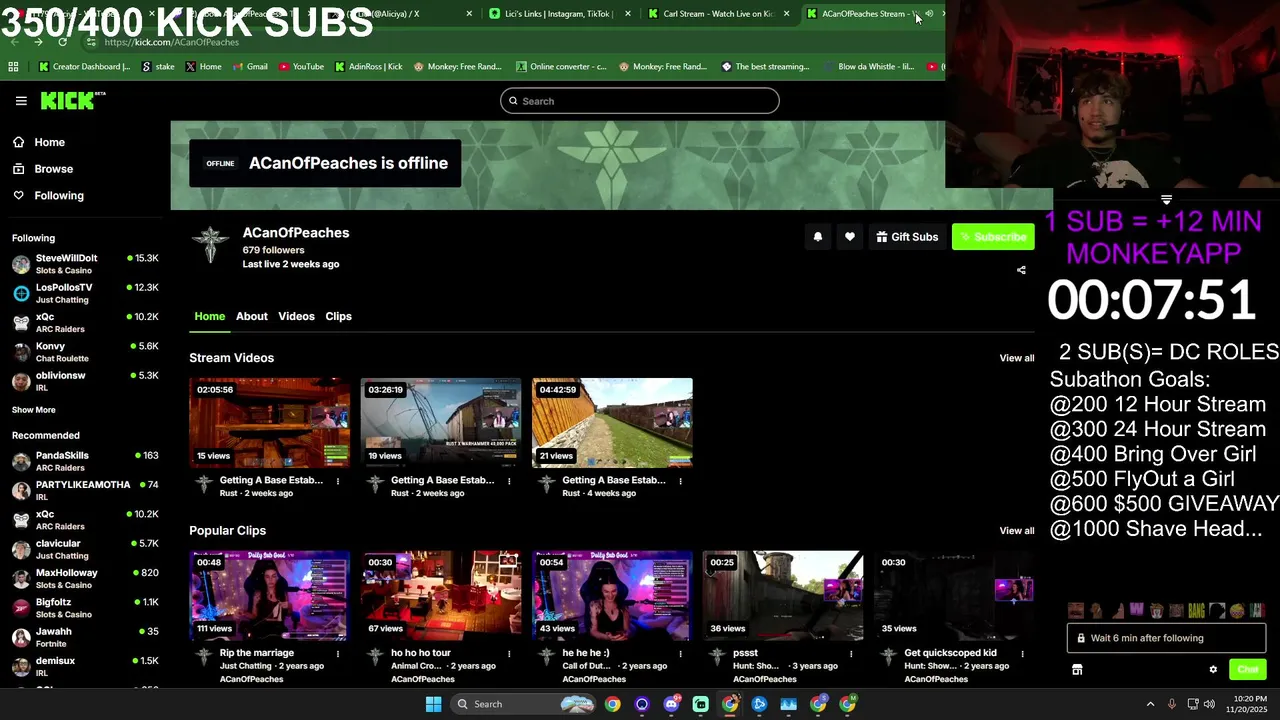The height and width of the screenshot is (720, 1280).
Task: View all Popular Clips
Action: 1017,531
